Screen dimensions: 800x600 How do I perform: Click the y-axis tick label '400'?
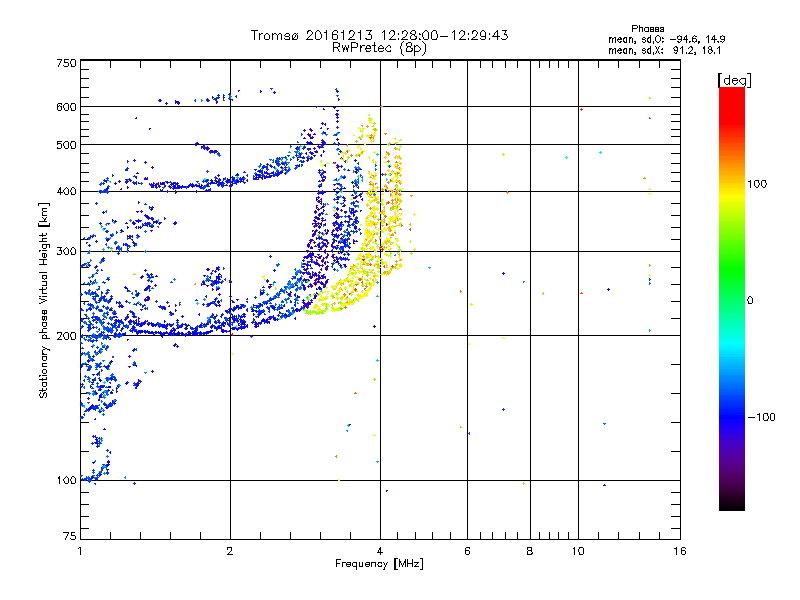[x=66, y=191]
